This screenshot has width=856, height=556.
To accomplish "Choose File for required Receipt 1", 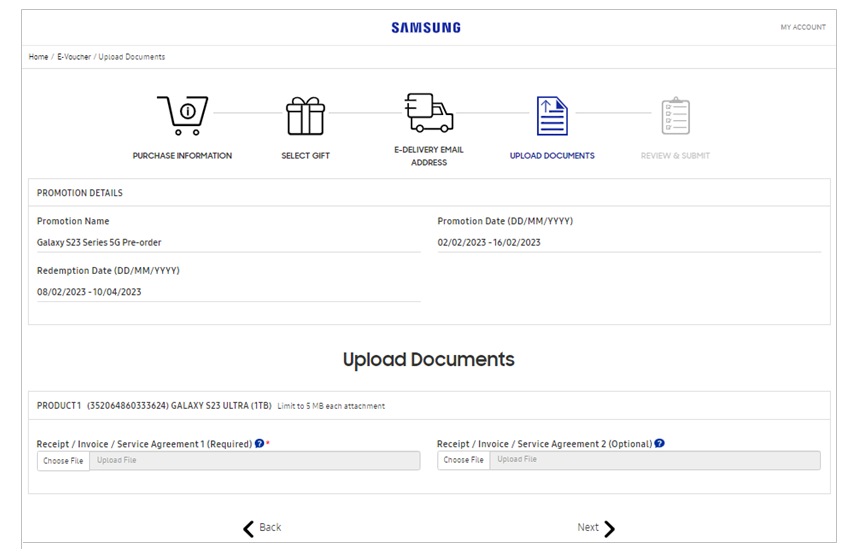I will tap(63, 461).
